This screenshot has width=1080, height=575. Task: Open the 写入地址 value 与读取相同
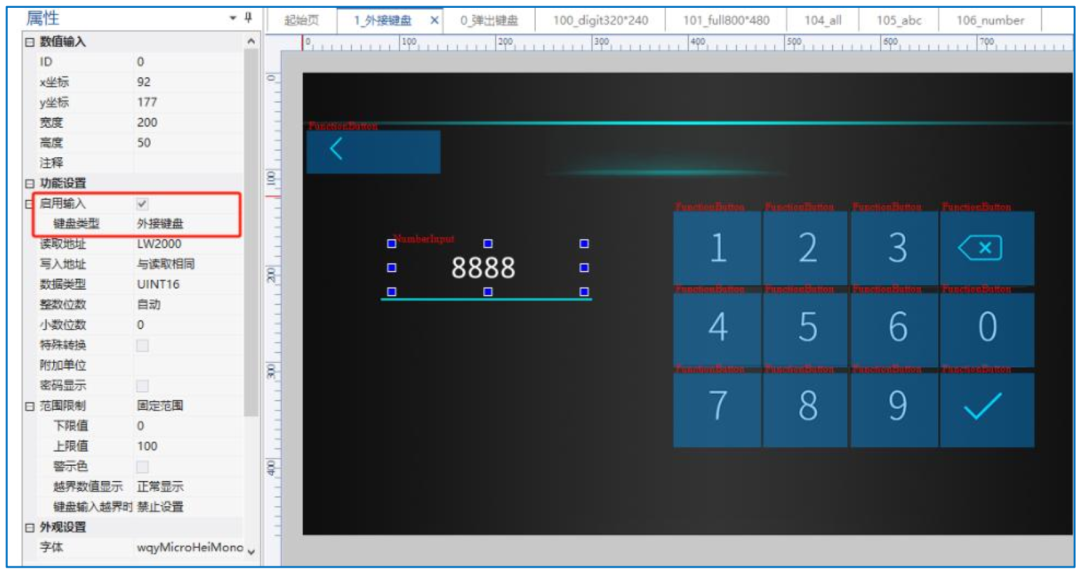click(165, 264)
